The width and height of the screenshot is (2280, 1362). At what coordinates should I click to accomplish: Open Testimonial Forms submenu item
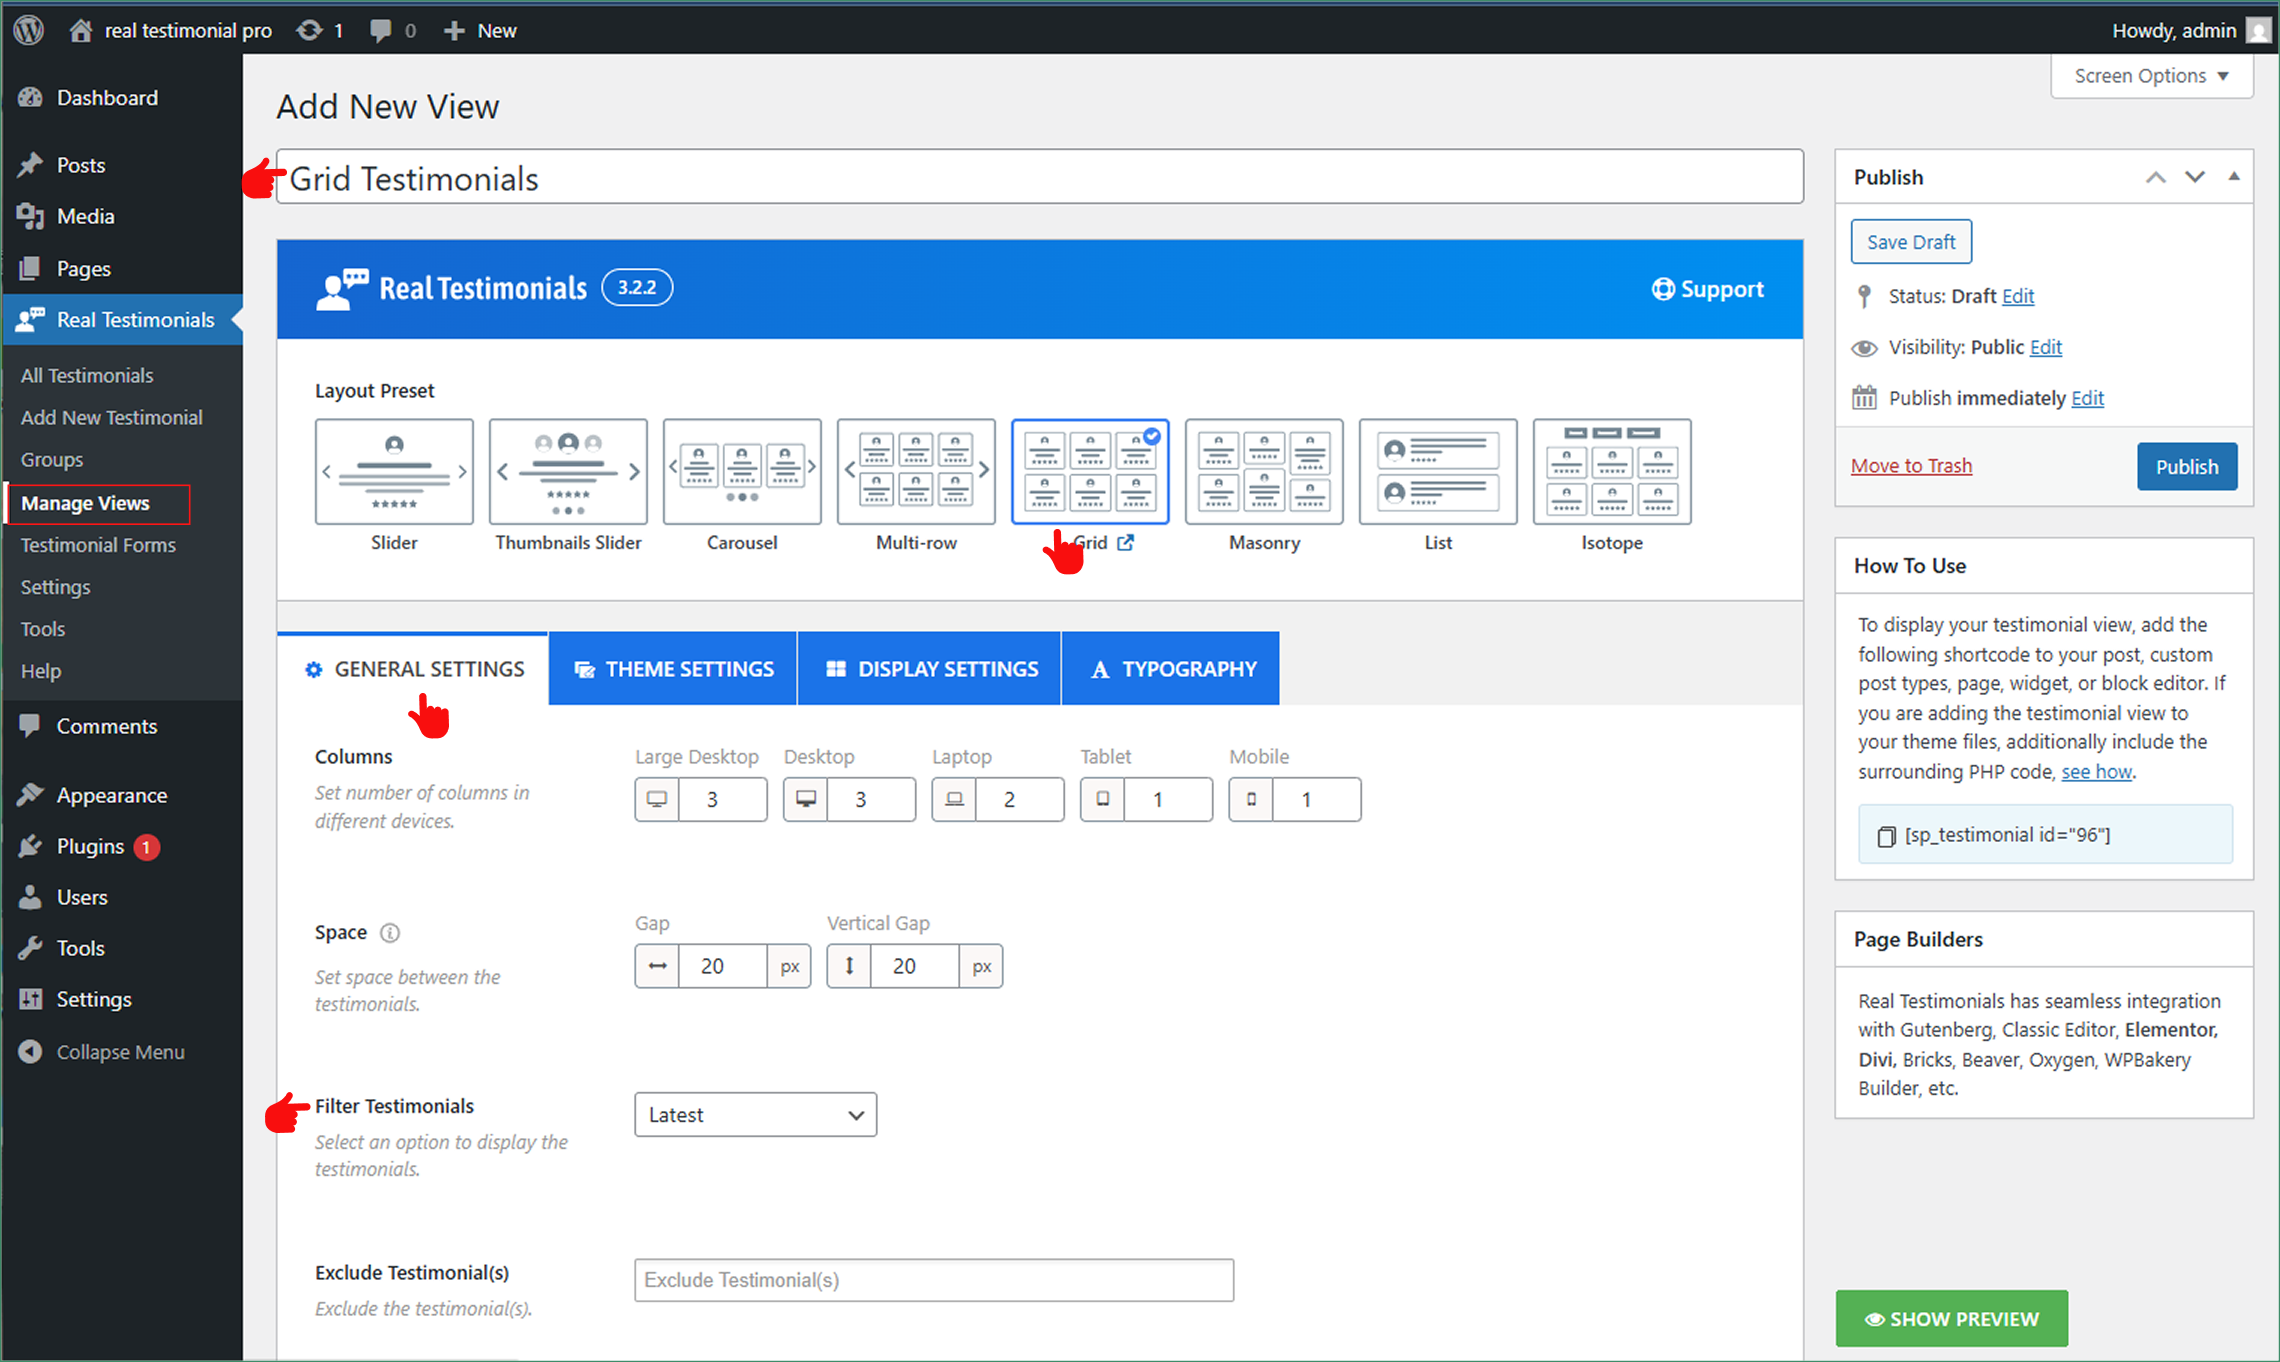(x=98, y=545)
